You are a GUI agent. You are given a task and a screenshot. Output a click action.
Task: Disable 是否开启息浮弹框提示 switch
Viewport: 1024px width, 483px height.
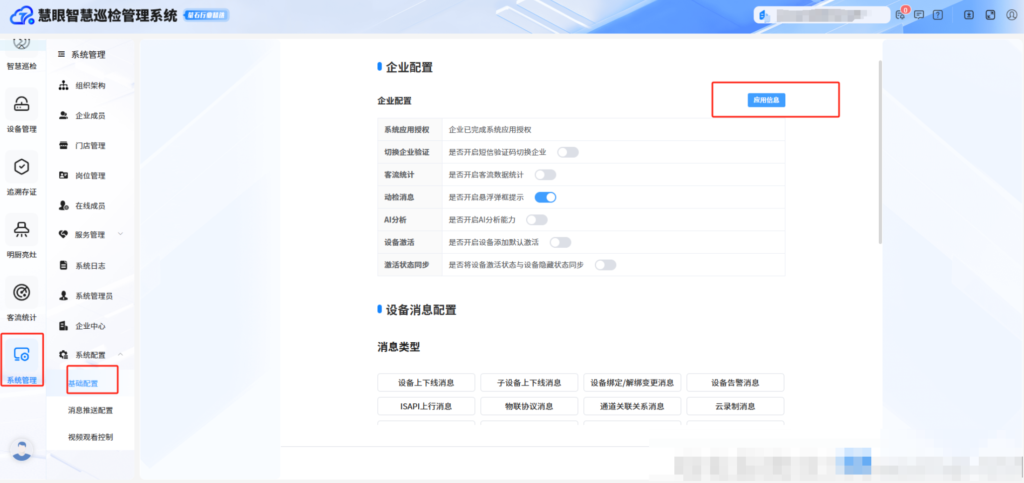pyautogui.click(x=545, y=197)
